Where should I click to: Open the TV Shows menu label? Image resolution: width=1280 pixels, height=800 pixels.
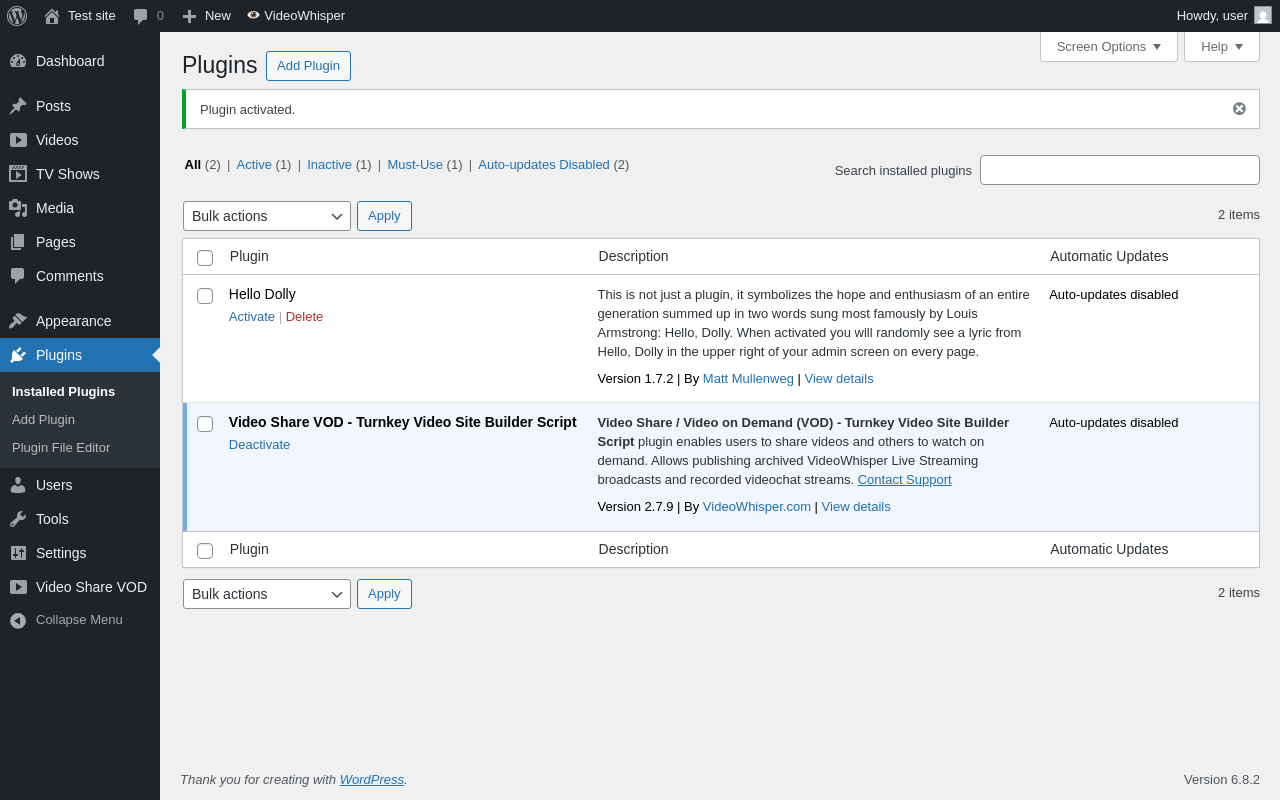point(68,174)
